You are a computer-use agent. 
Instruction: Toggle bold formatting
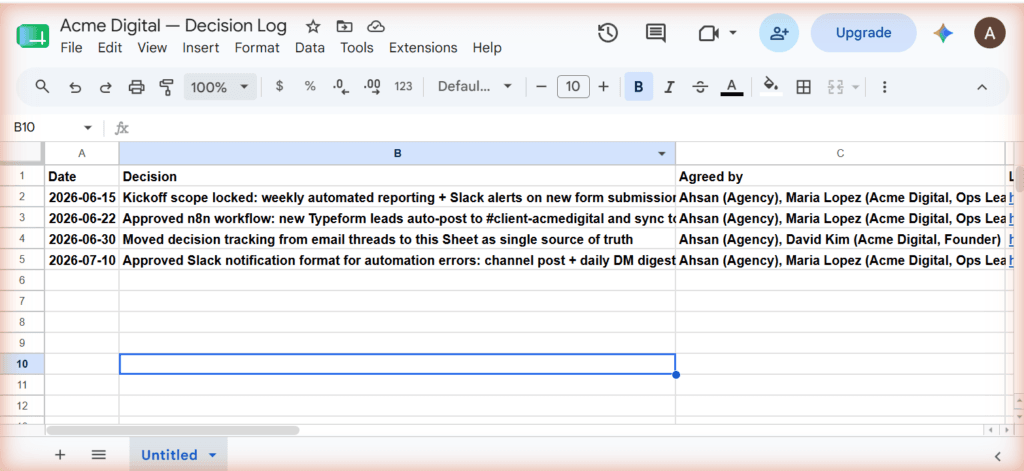[639, 87]
